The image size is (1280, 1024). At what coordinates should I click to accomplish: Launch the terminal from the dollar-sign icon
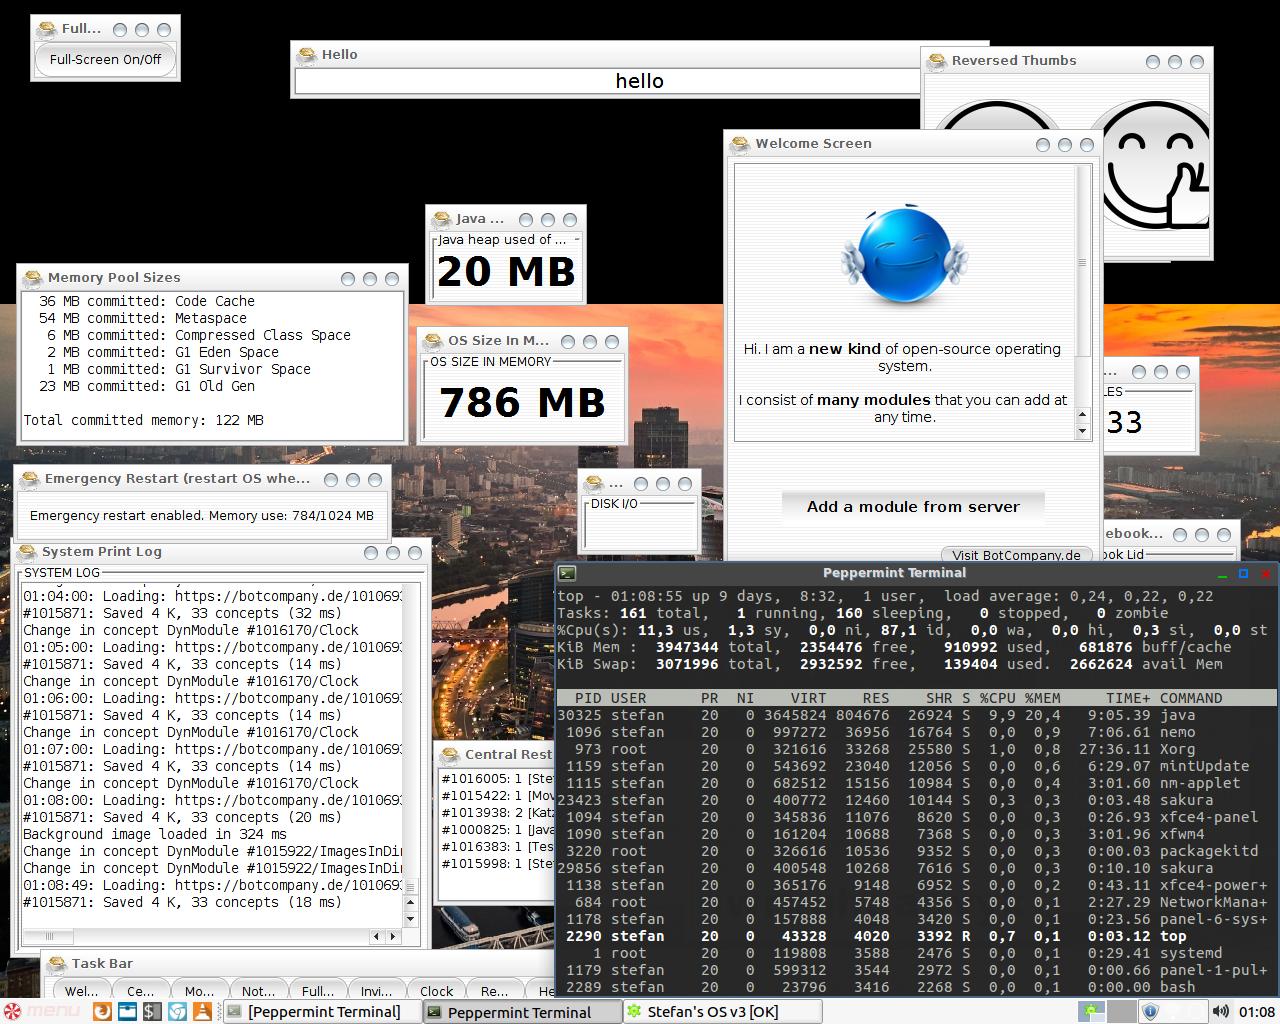pyautogui.click(x=152, y=1011)
